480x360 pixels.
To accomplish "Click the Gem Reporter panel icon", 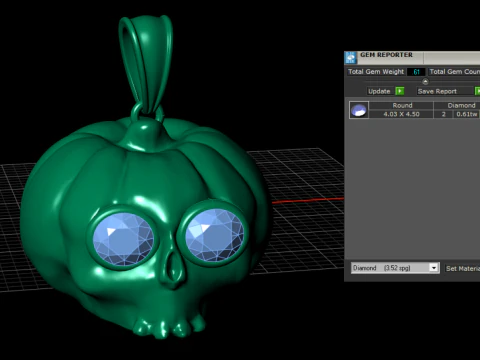I will (x=350, y=58).
